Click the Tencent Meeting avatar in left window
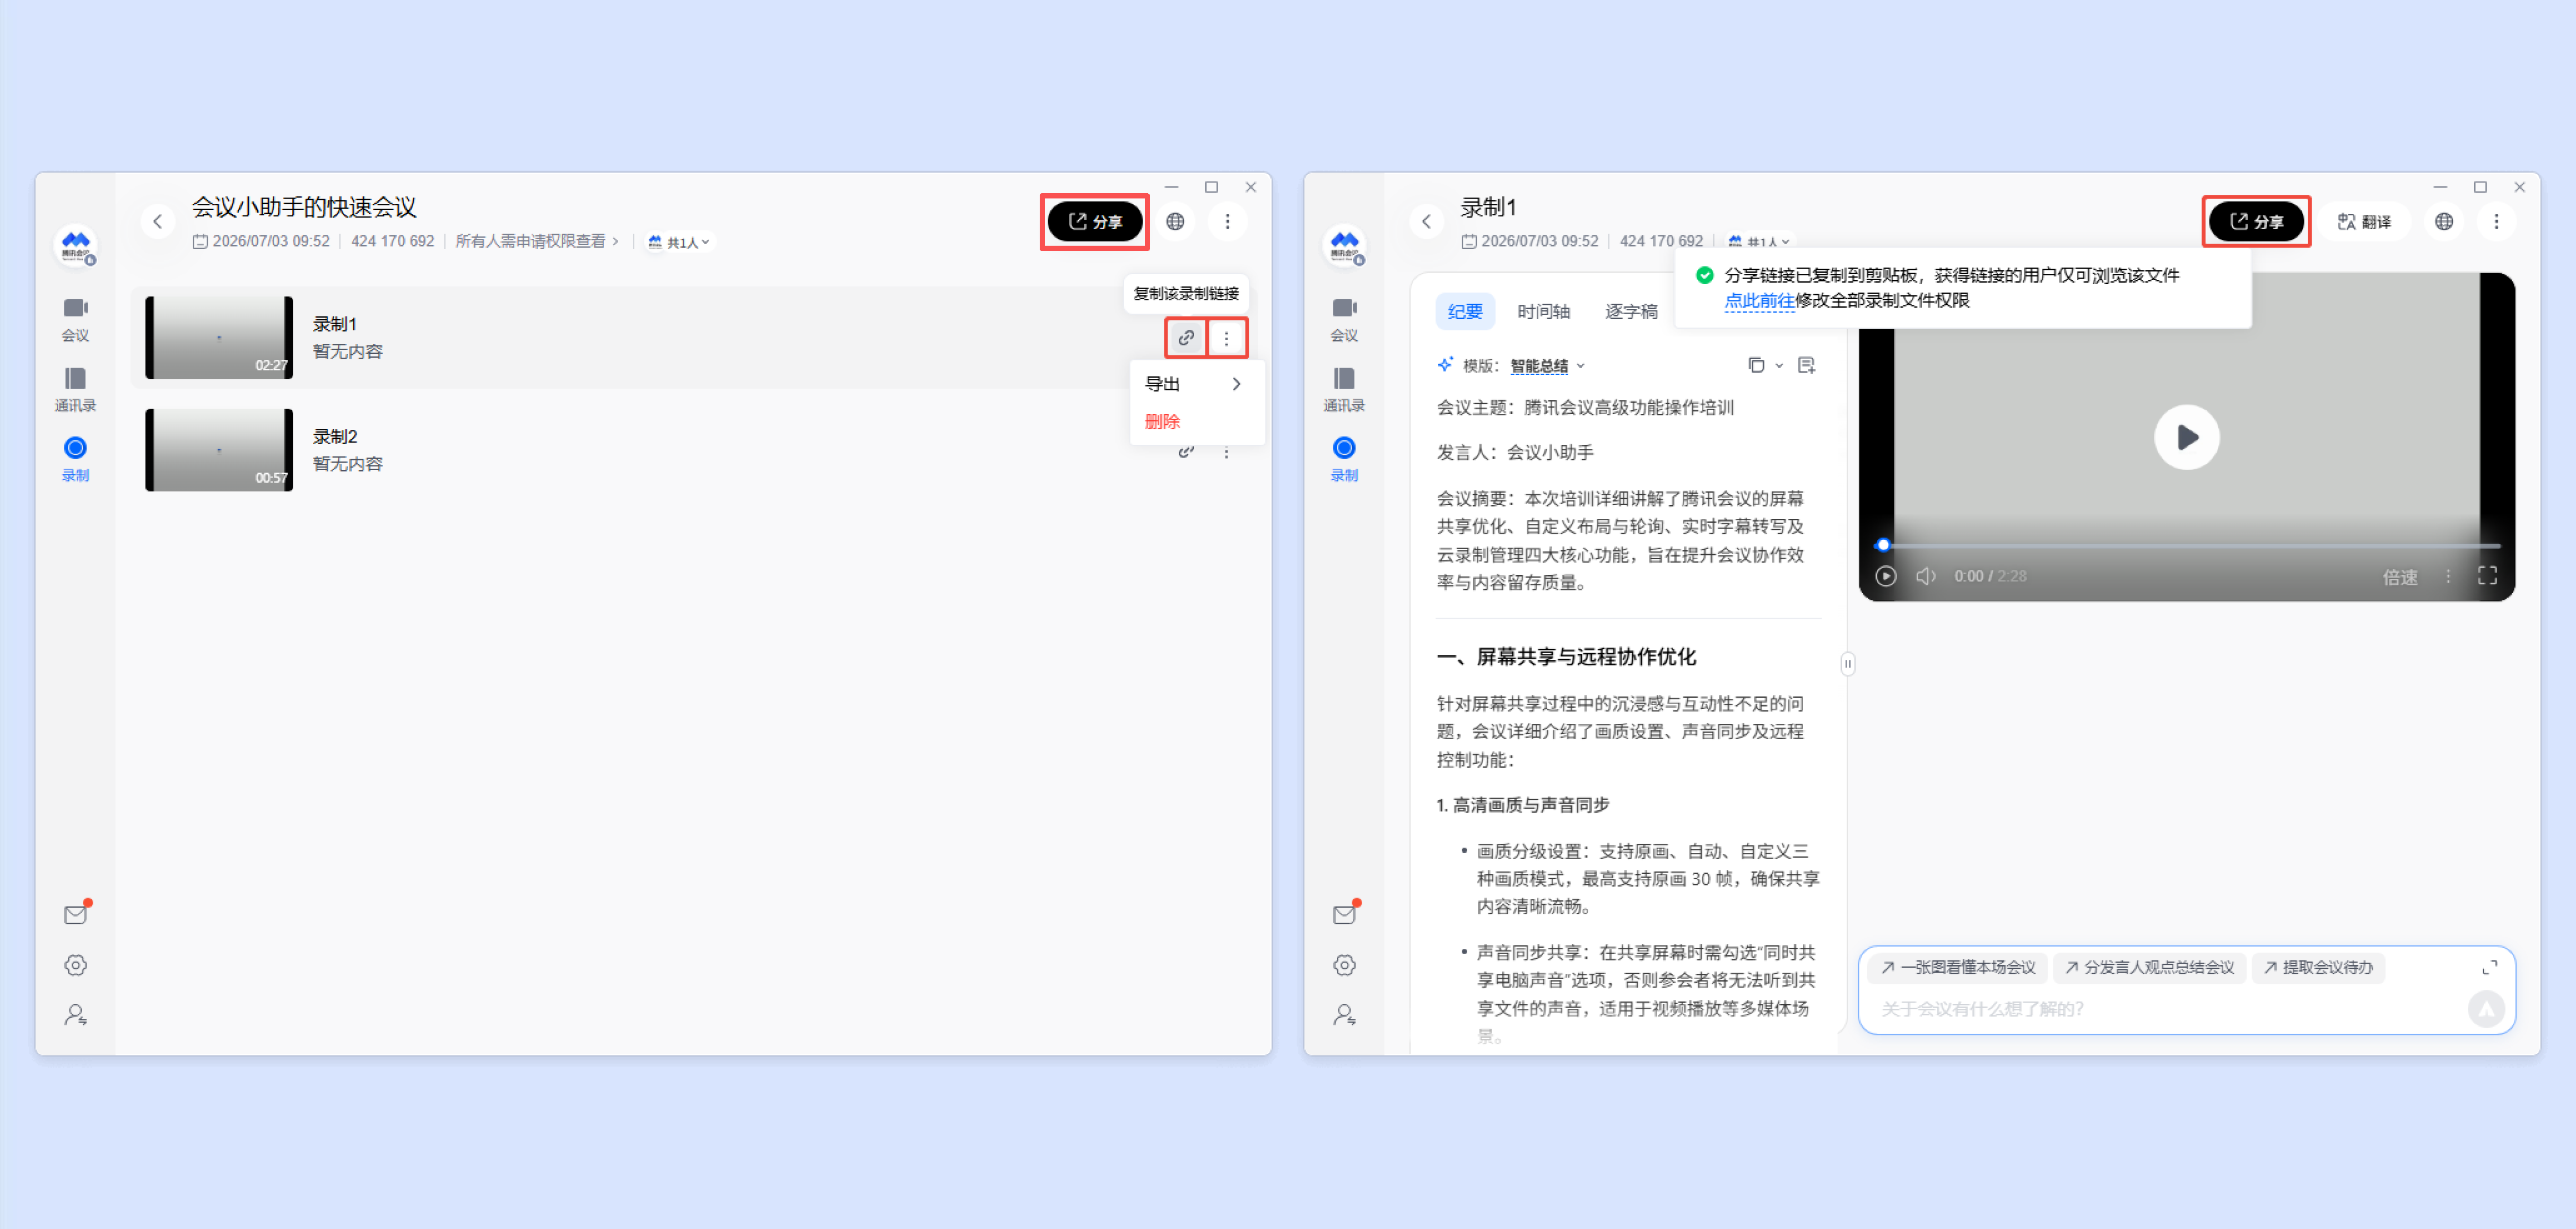The height and width of the screenshot is (1229, 2576). coord(76,245)
